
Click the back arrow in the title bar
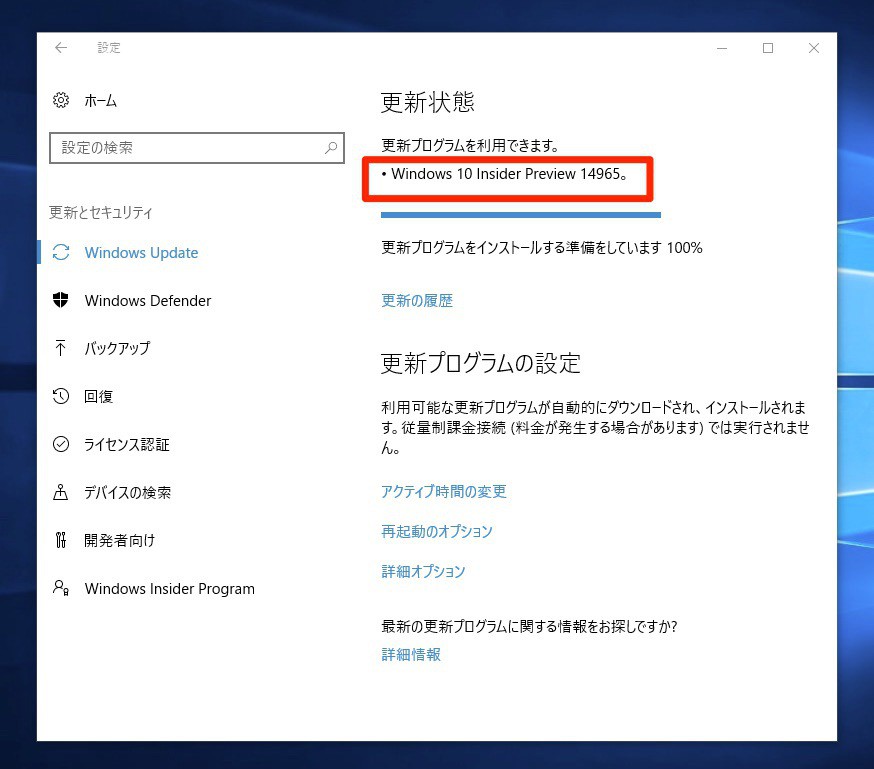coord(61,48)
